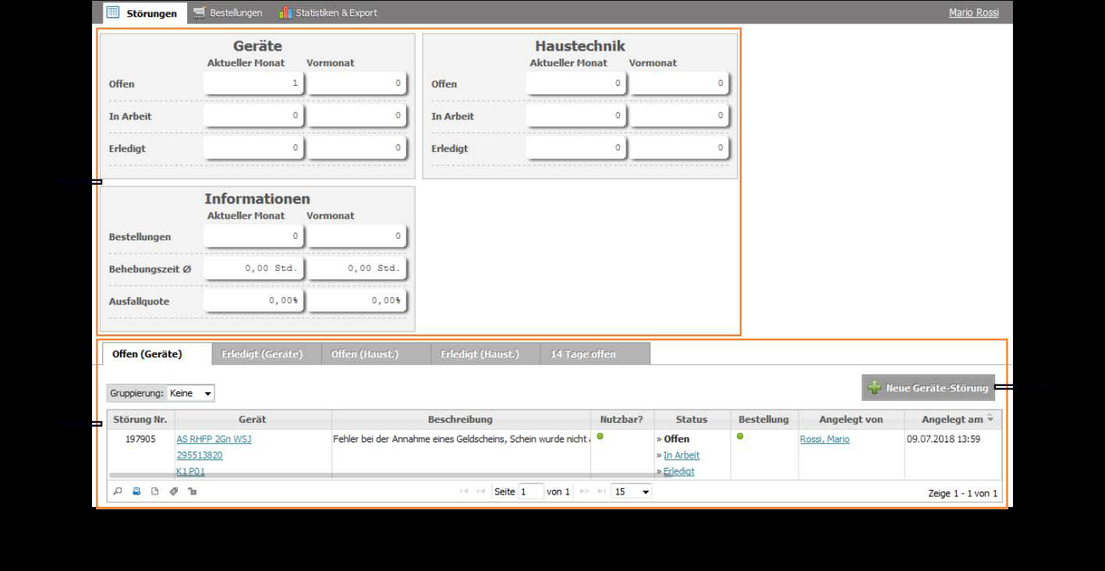
Task: Open the Rossi, Mario creator link
Action: click(x=825, y=439)
